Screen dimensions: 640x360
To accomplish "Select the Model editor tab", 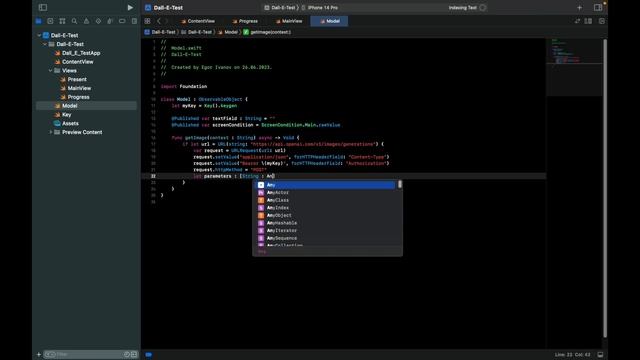I will (329, 21).
